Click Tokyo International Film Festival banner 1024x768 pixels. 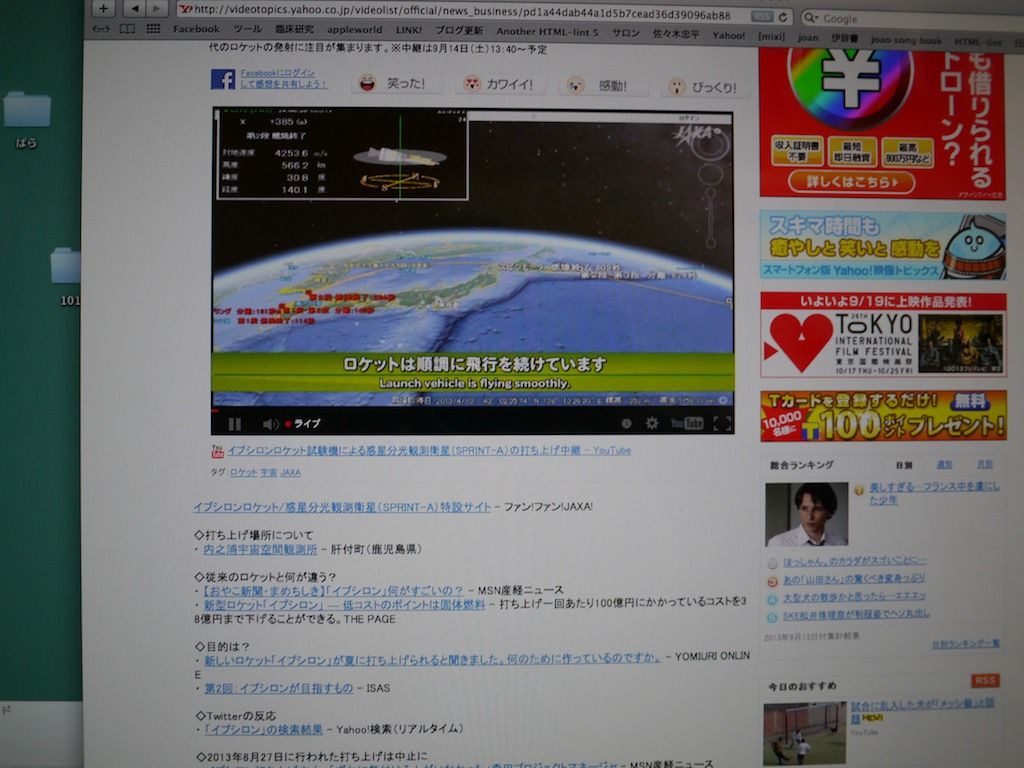pyautogui.click(x=883, y=335)
